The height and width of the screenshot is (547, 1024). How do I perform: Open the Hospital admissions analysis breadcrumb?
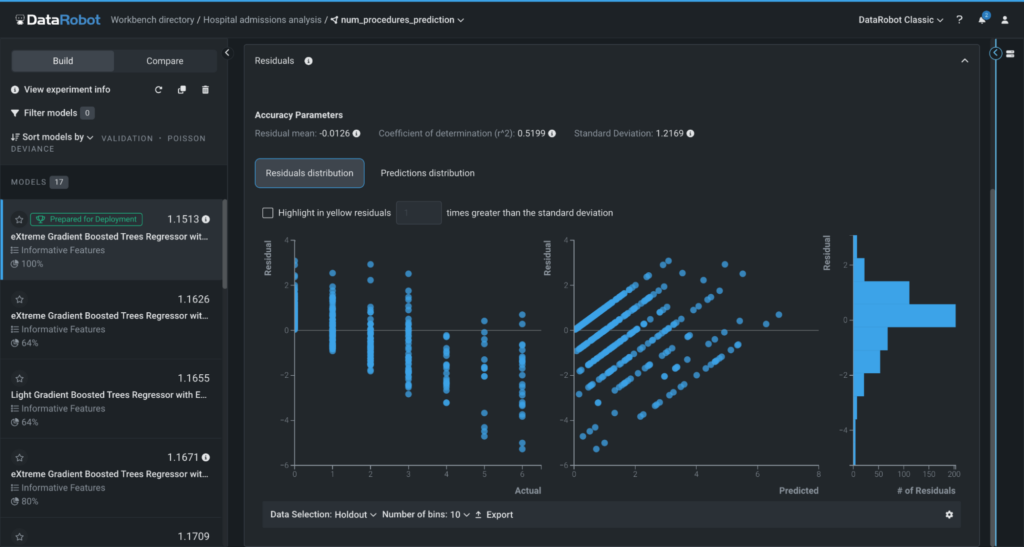click(263, 20)
